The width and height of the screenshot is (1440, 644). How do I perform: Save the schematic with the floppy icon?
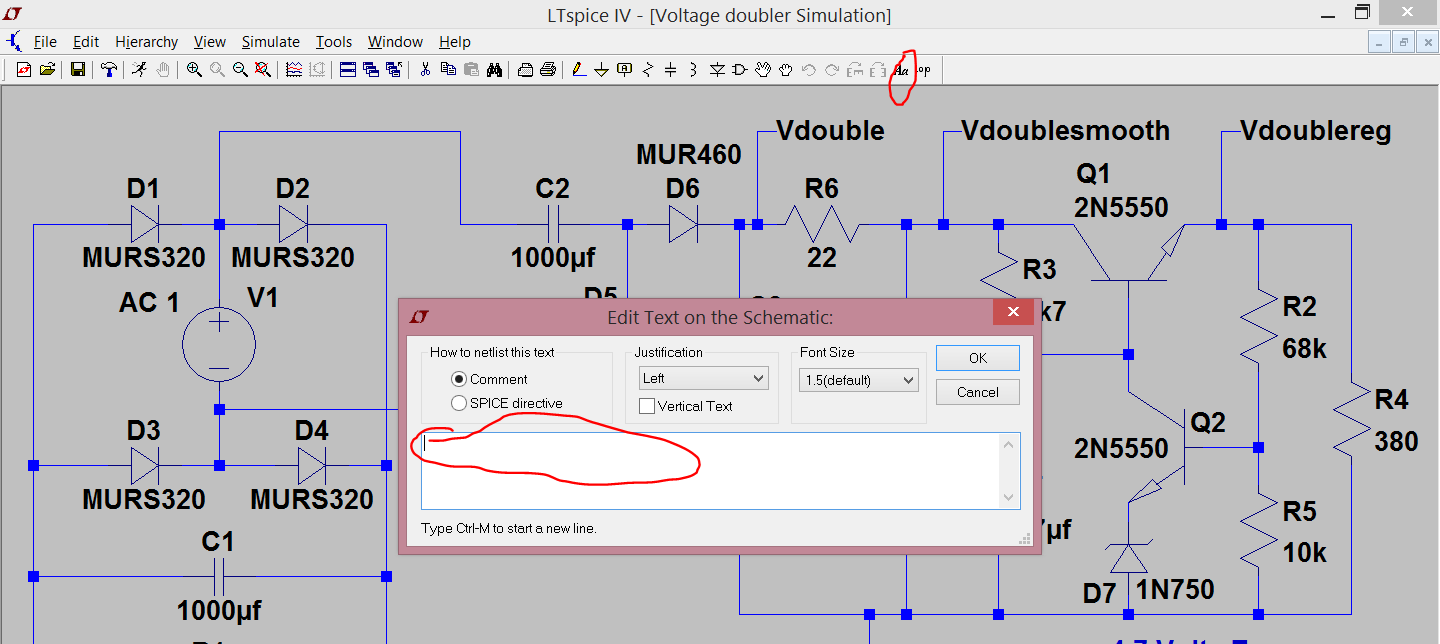tap(78, 69)
